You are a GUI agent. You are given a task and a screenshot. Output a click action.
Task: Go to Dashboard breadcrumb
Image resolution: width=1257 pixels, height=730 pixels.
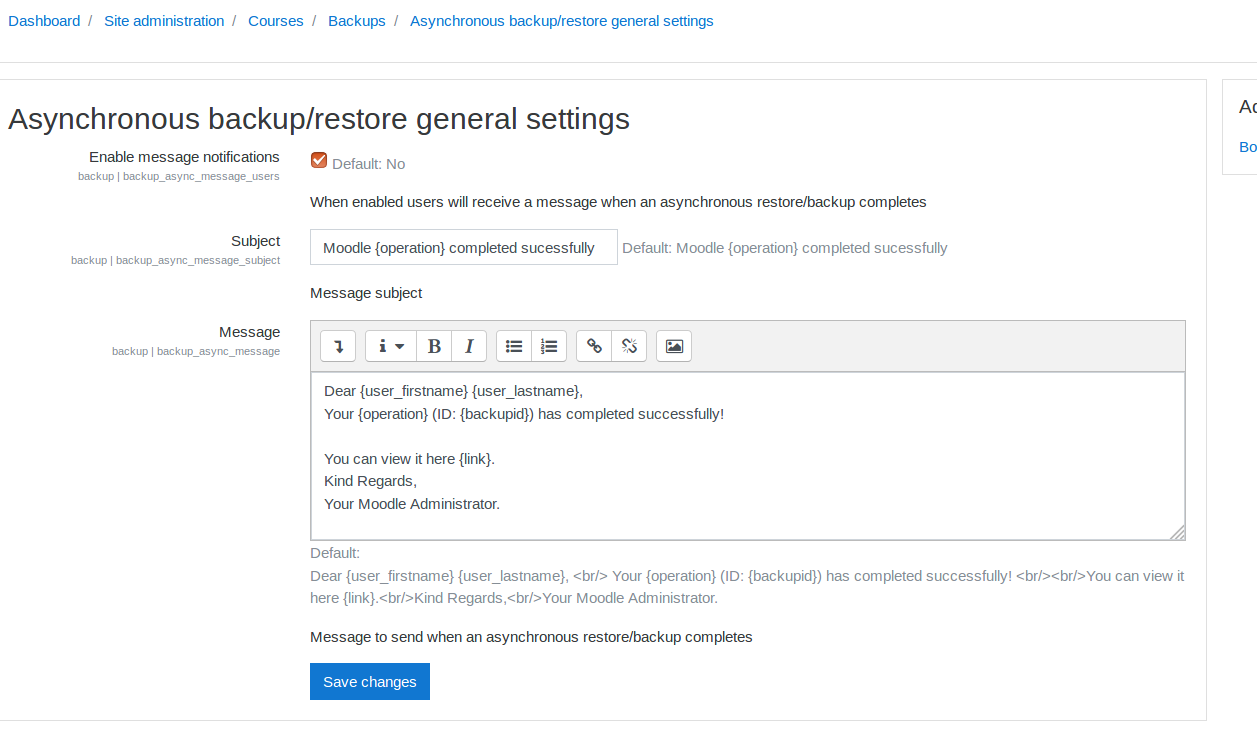pyautogui.click(x=44, y=21)
